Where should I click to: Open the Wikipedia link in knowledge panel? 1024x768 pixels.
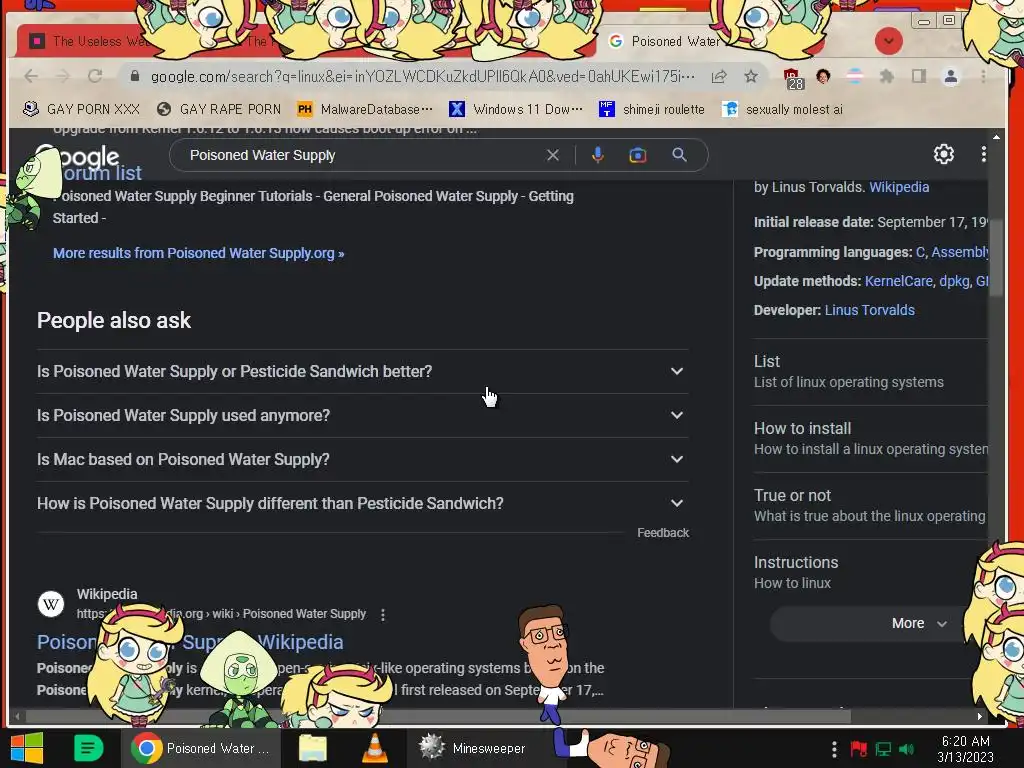pyautogui.click(x=899, y=187)
